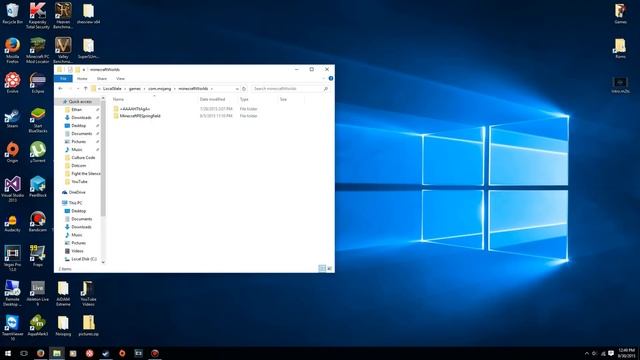Screen dimensions: 640x360
Task: Select OneDrive in navigation pane
Action: tap(77, 192)
